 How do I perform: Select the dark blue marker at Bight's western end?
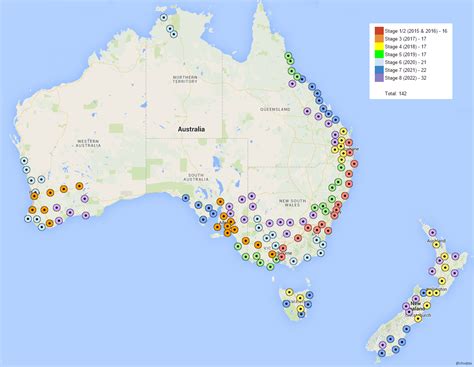tap(186, 198)
